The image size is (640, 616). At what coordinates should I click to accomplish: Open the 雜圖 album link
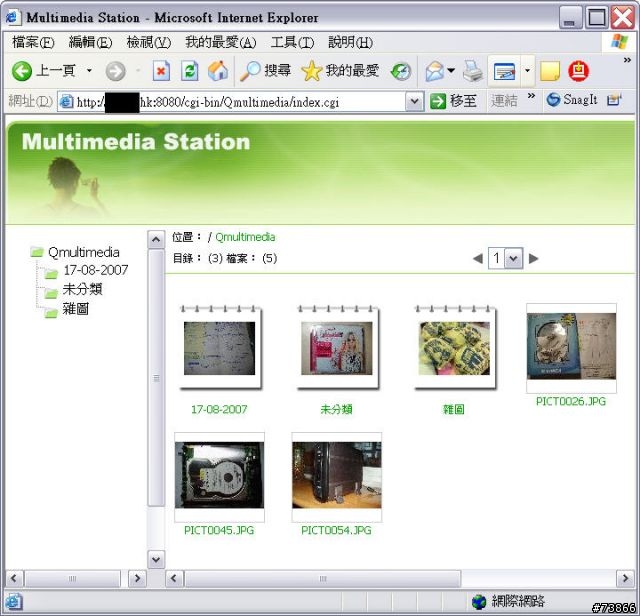point(453,409)
